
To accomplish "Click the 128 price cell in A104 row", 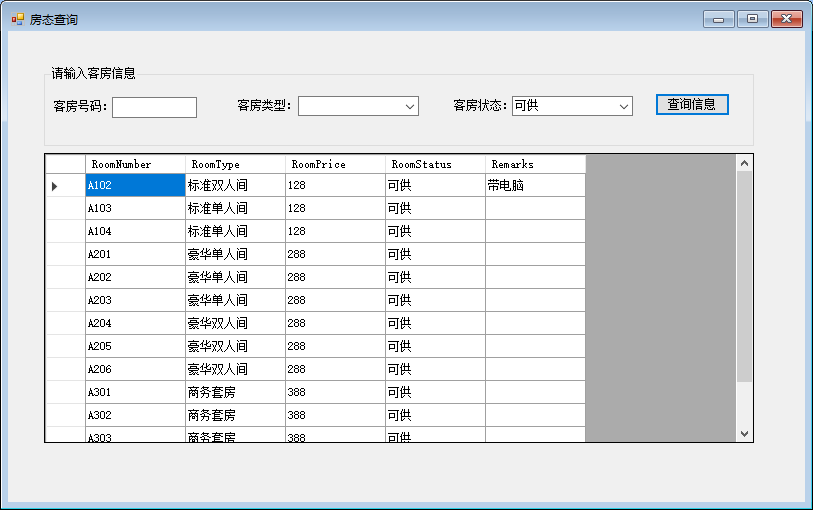I will pyautogui.click(x=335, y=231).
